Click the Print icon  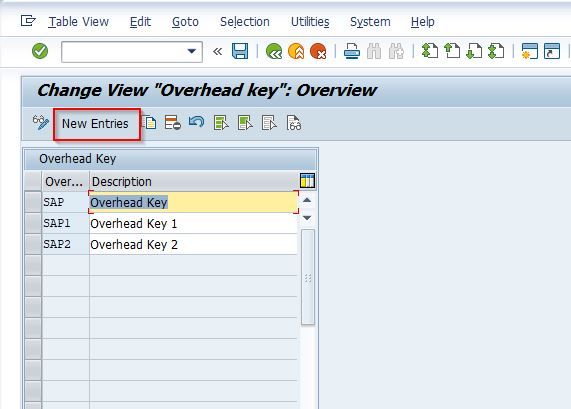(x=352, y=51)
